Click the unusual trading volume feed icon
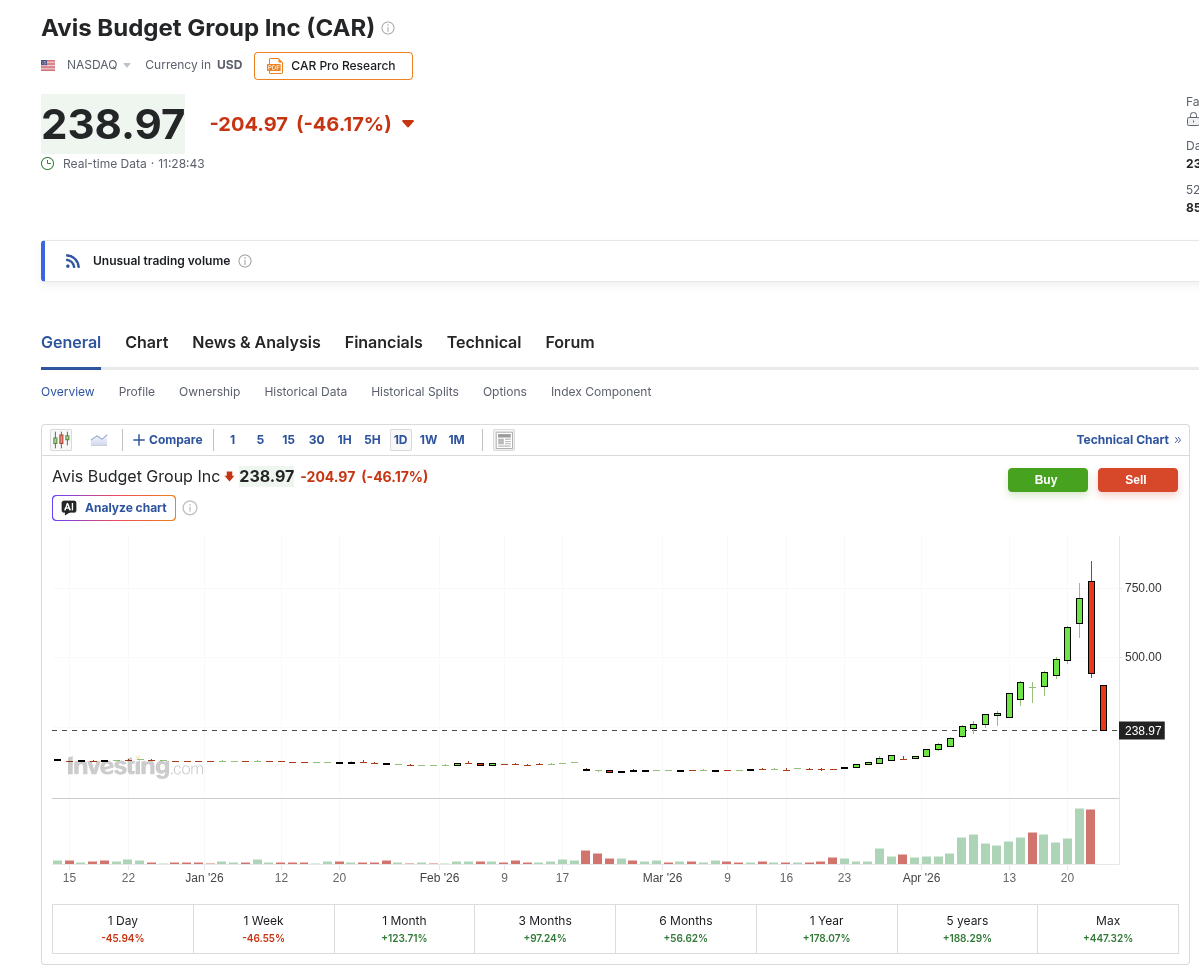This screenshot has width=1199, height=975. click(73, 262)
